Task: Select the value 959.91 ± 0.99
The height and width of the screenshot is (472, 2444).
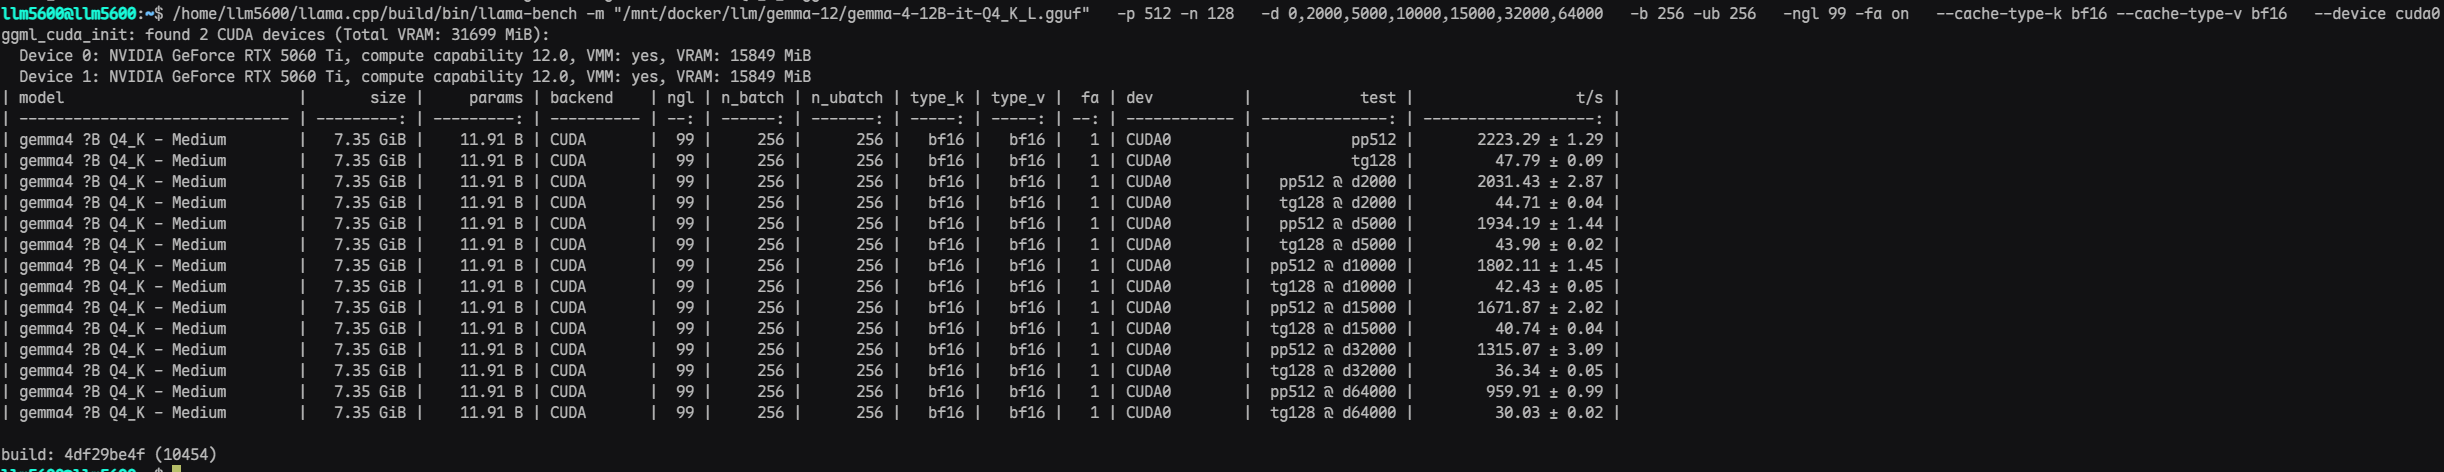Action: (1544, 392)
